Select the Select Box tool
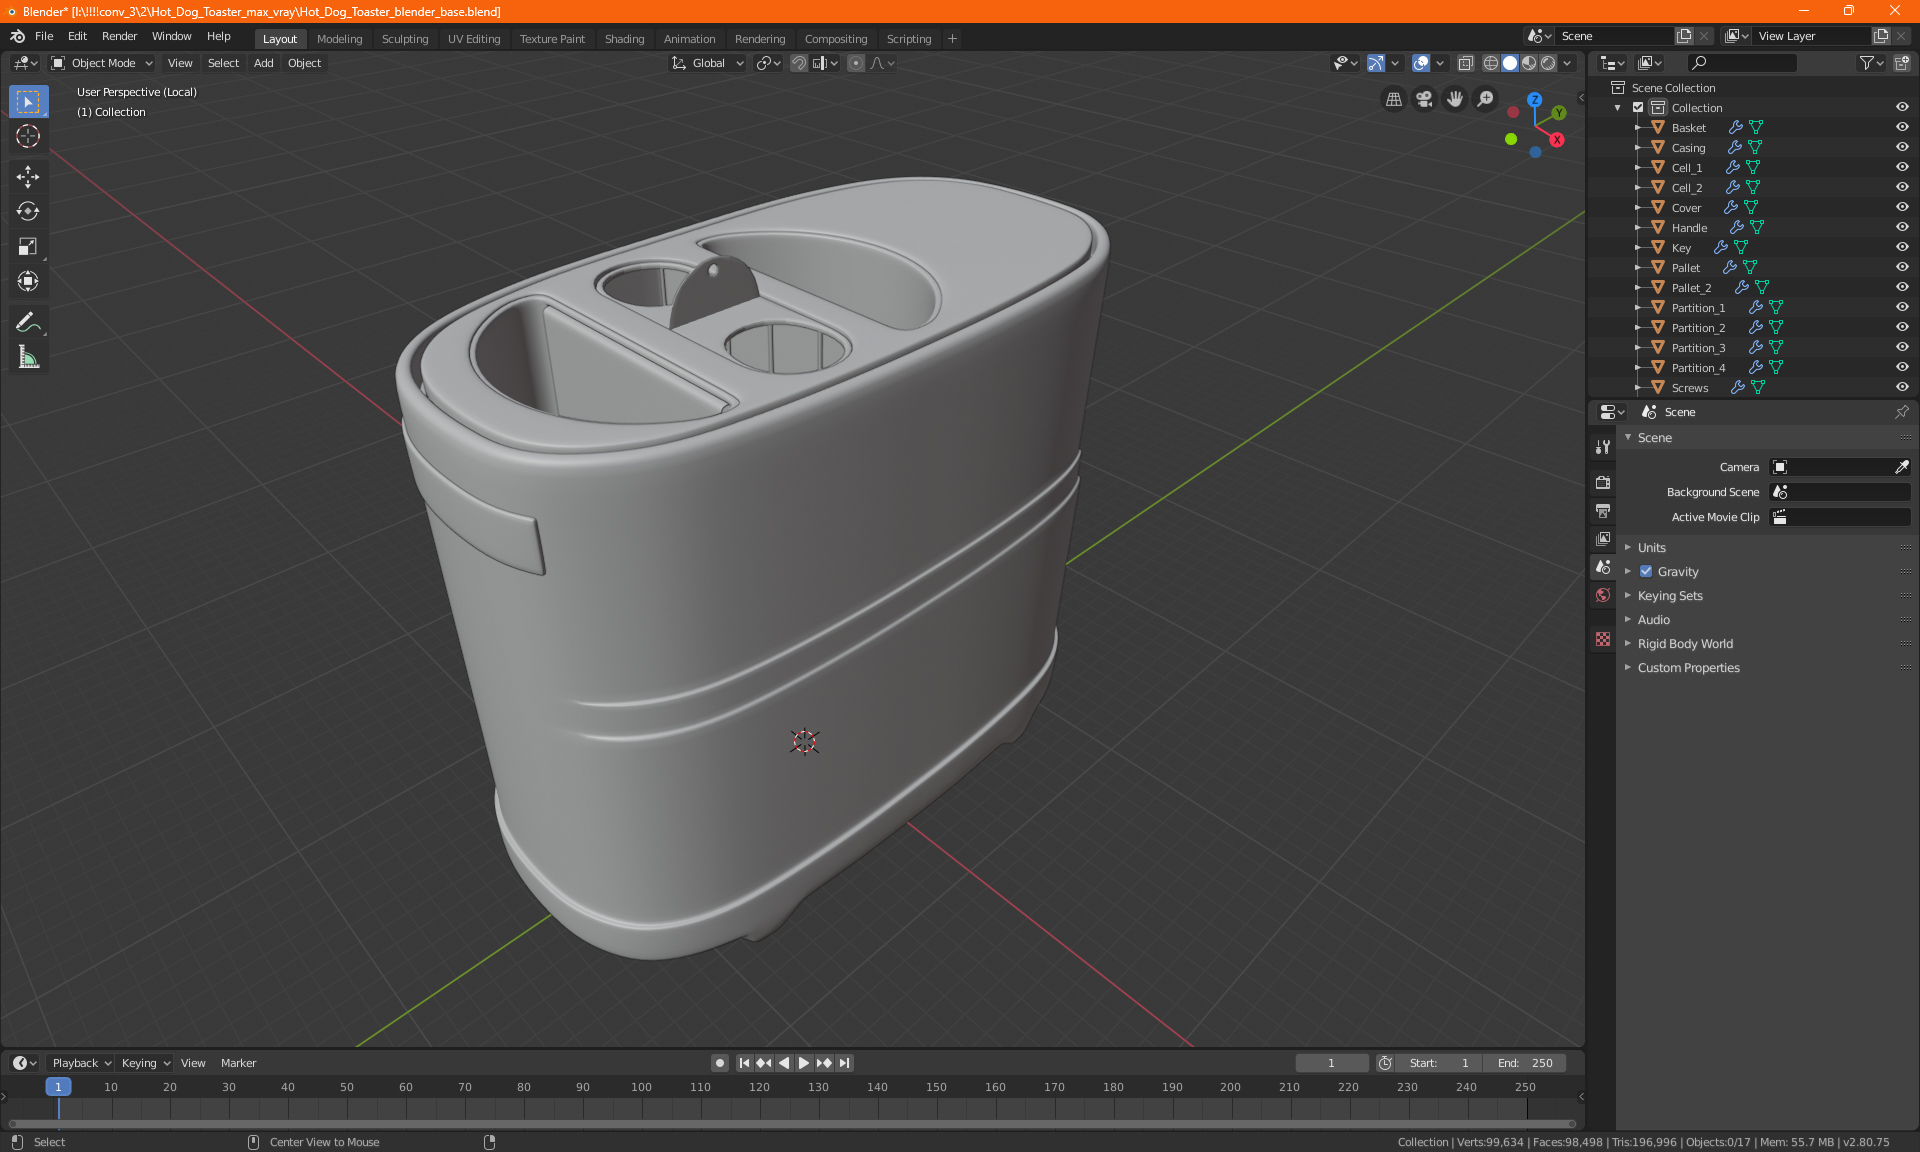Viewport: 1920px width, 1152px height. click(x=28, y=102)
